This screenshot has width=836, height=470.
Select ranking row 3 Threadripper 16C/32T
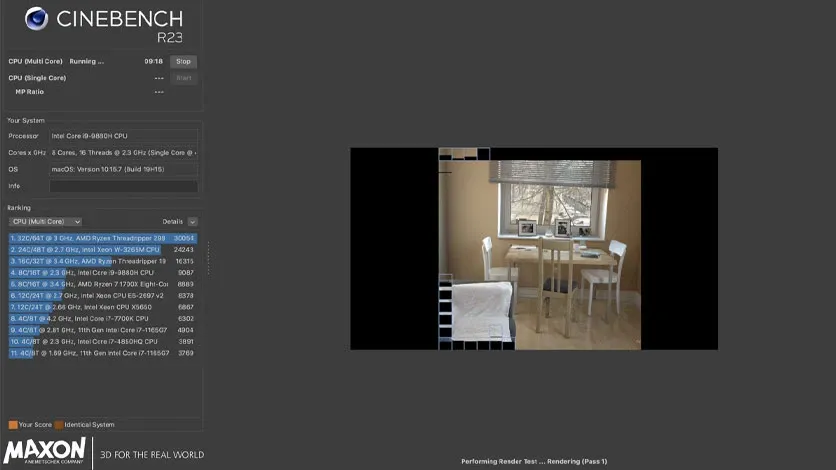pos(103,261)
